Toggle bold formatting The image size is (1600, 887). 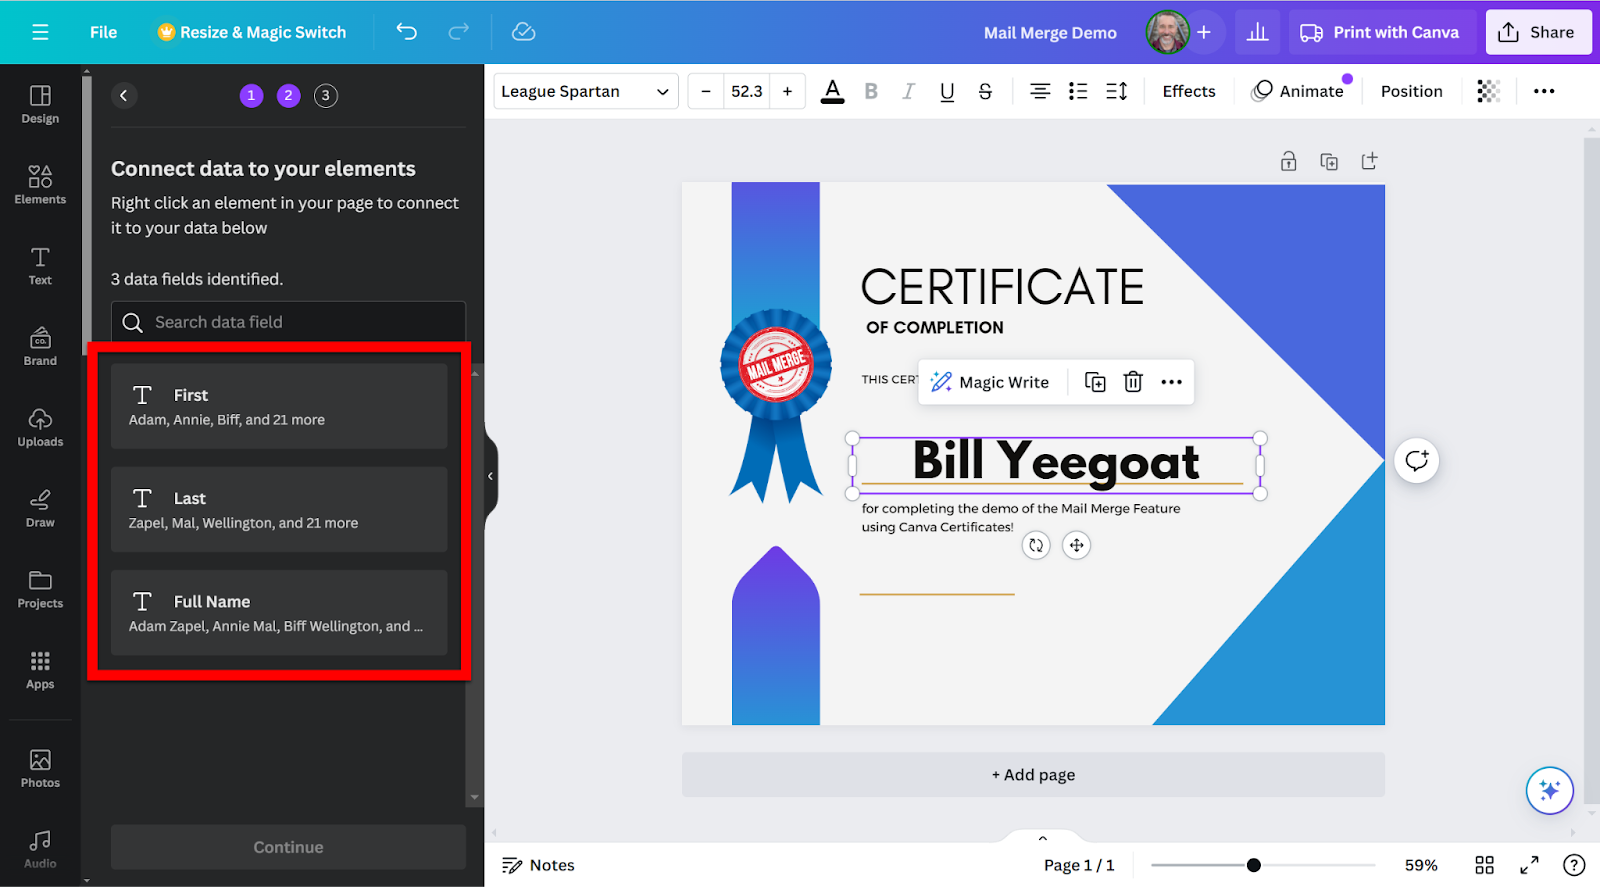[871, 91]
